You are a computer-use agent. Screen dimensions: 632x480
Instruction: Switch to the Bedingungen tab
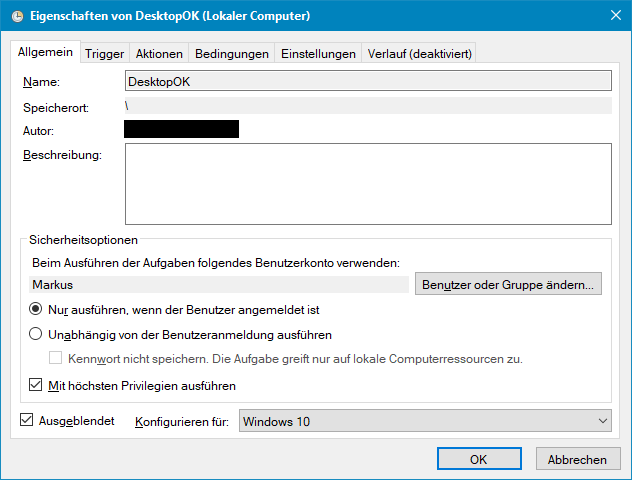pos(232,54)
